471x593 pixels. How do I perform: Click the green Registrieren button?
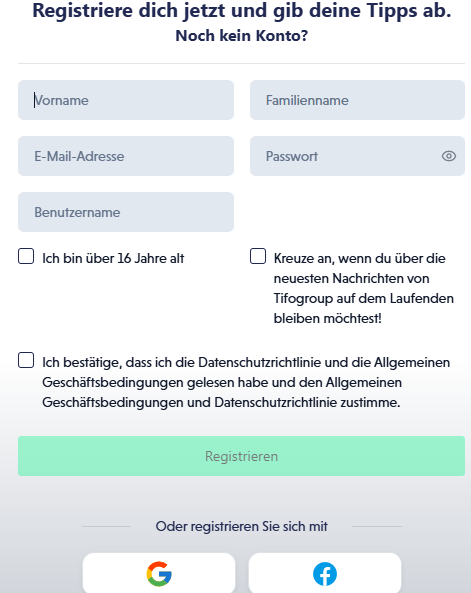tap(241, 456)
